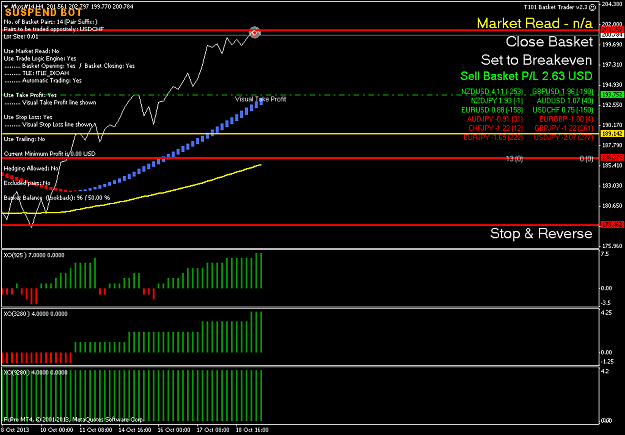Click the 11 Oct 08:00 time axis label
The height and width of the screenshot is (435, 625).
coord(94,430)
